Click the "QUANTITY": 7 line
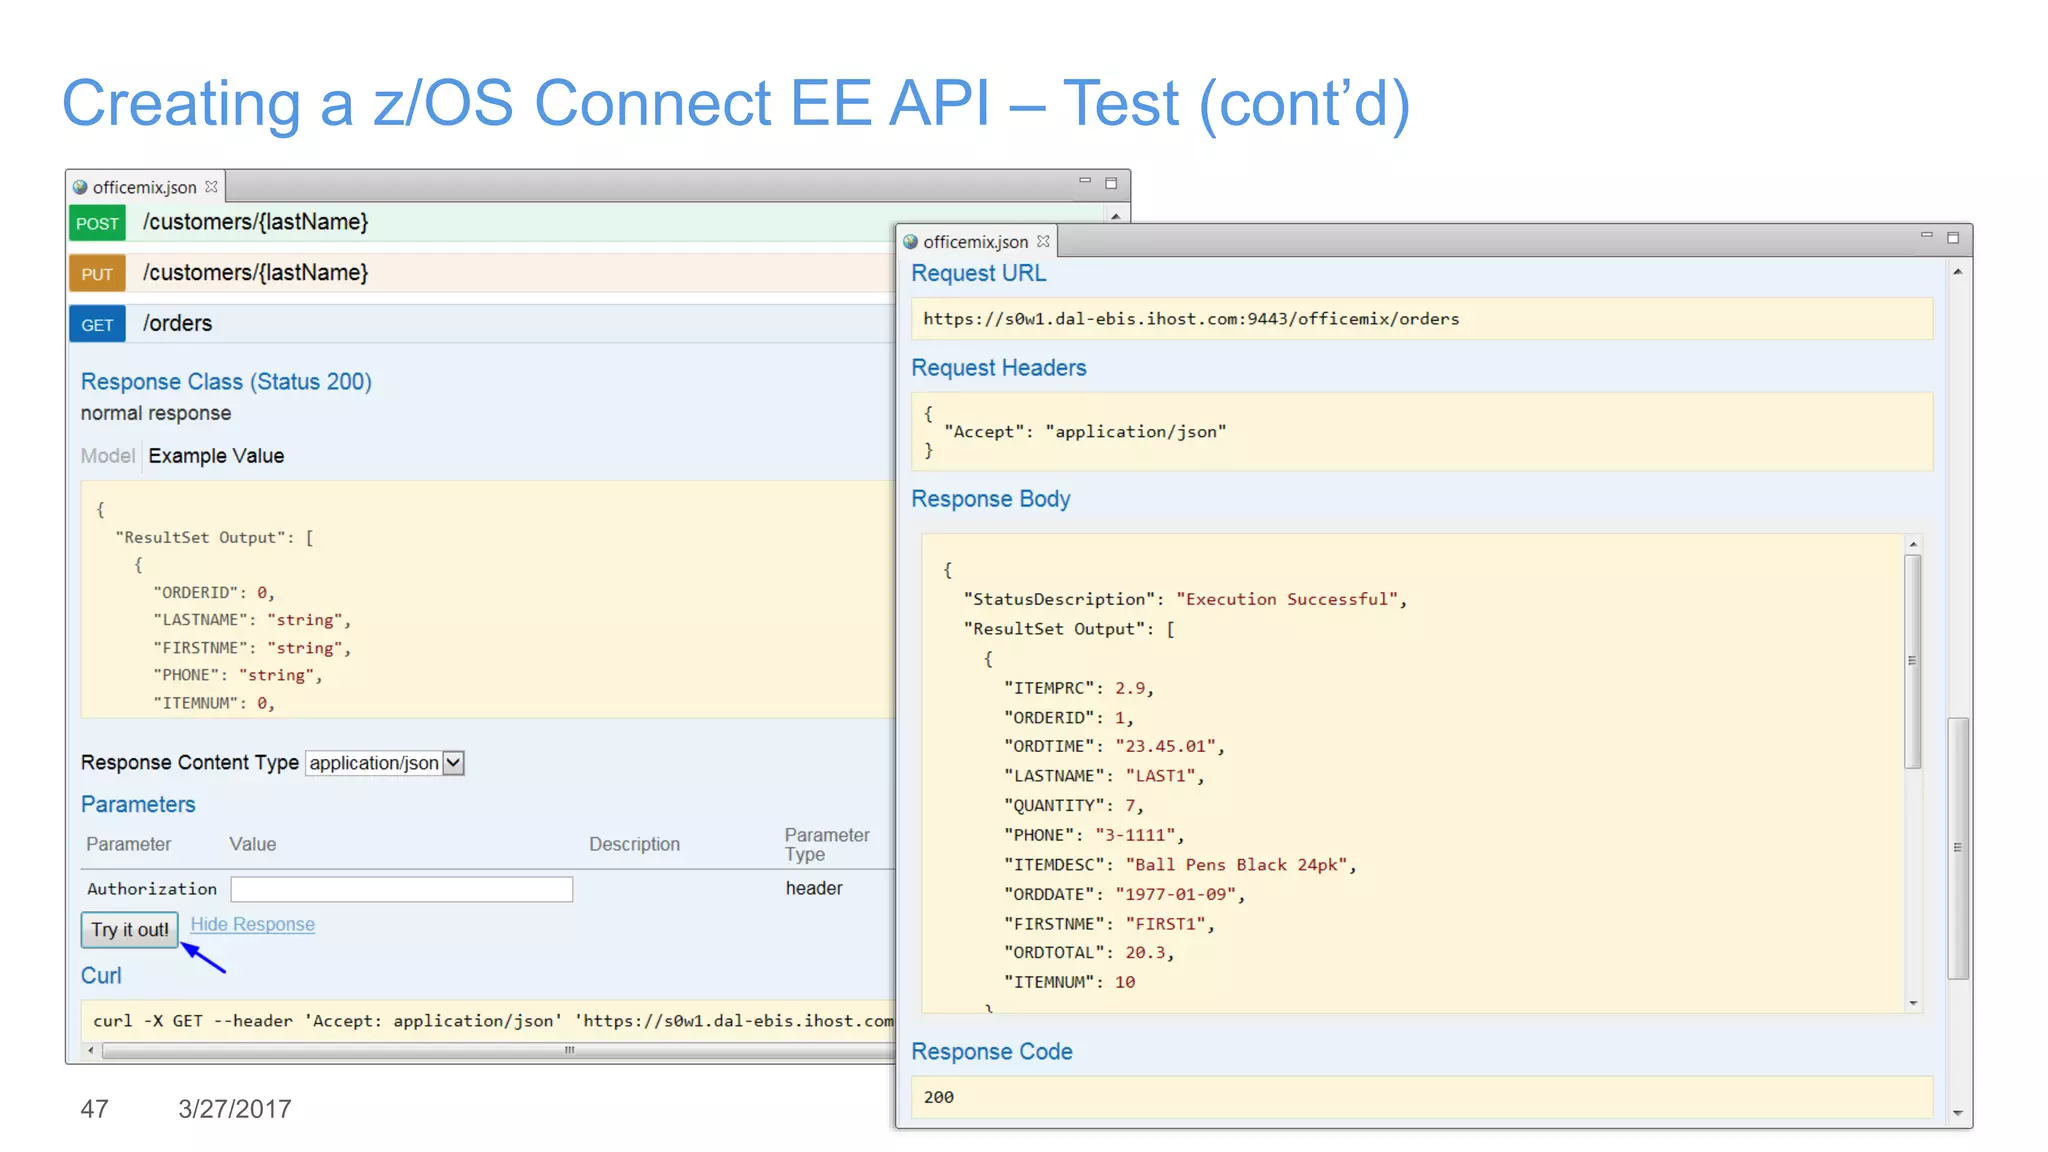This screenshot has width=2048, height=1152. (x=1073, y=806)
